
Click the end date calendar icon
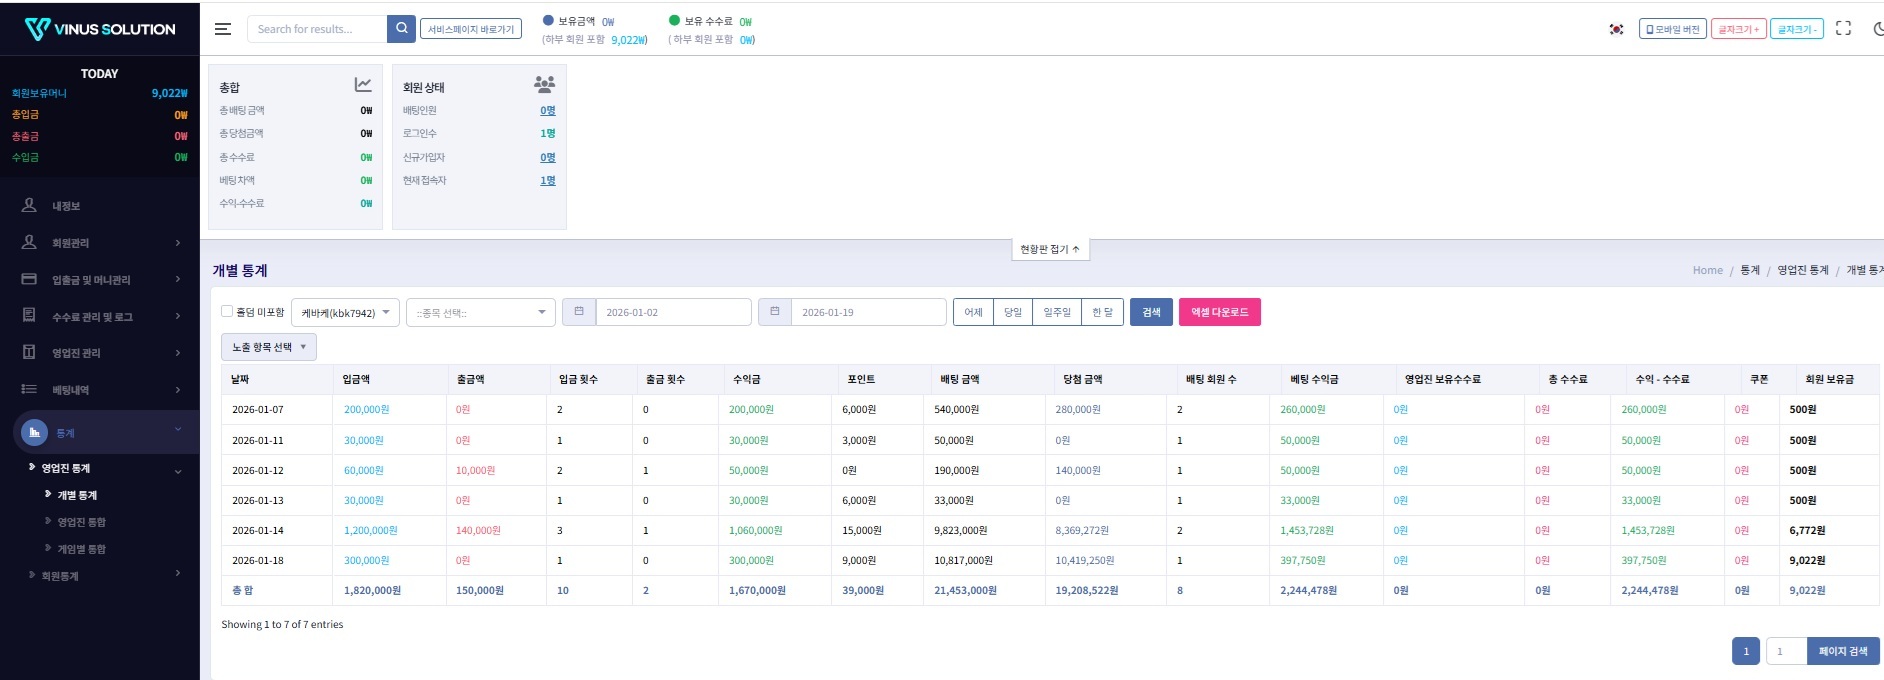pos(775,312)
